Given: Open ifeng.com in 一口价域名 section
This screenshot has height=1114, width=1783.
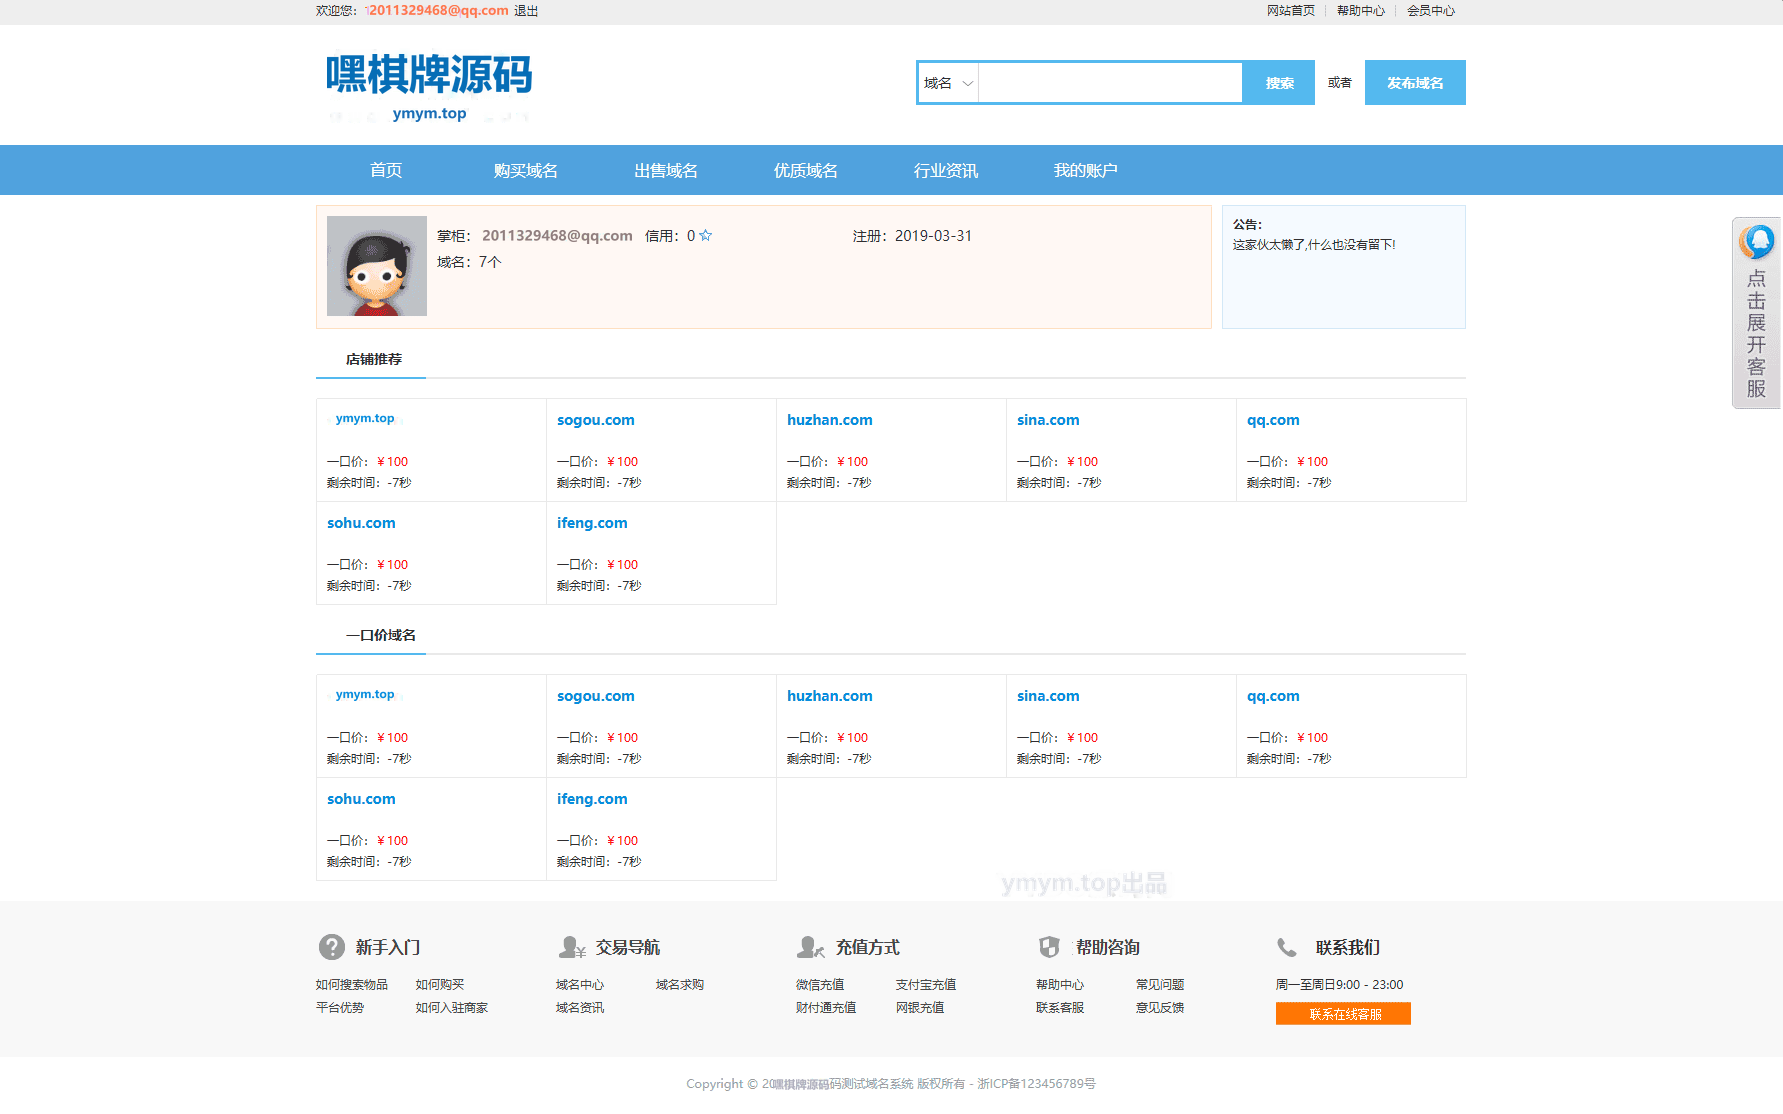Looking at the screenshot, I should tap(592, 799).
